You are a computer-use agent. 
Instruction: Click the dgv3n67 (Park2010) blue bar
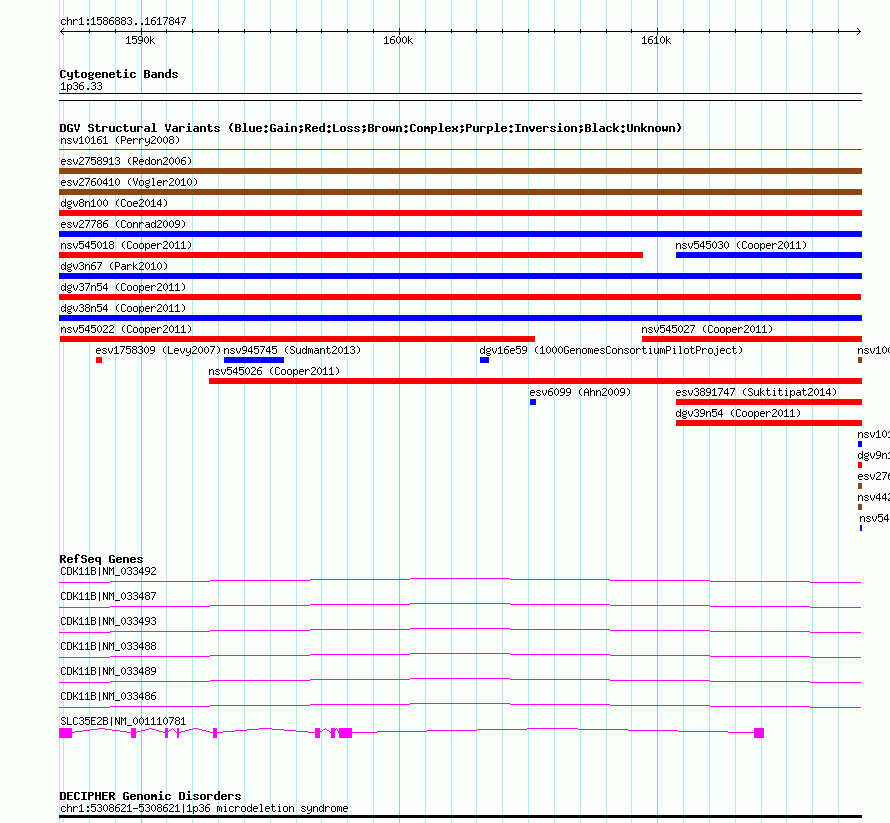click(x=460, y=276)
